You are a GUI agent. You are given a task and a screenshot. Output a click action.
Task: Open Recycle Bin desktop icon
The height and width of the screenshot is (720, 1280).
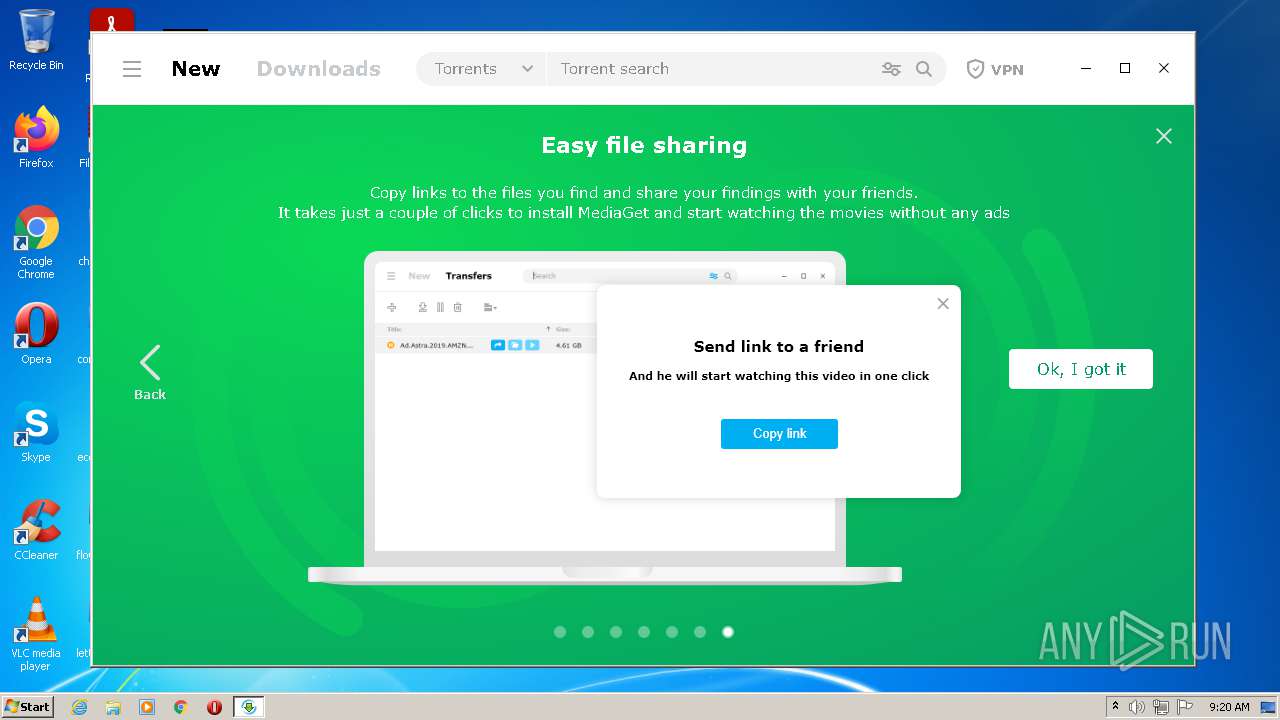(x=36, y=40)
